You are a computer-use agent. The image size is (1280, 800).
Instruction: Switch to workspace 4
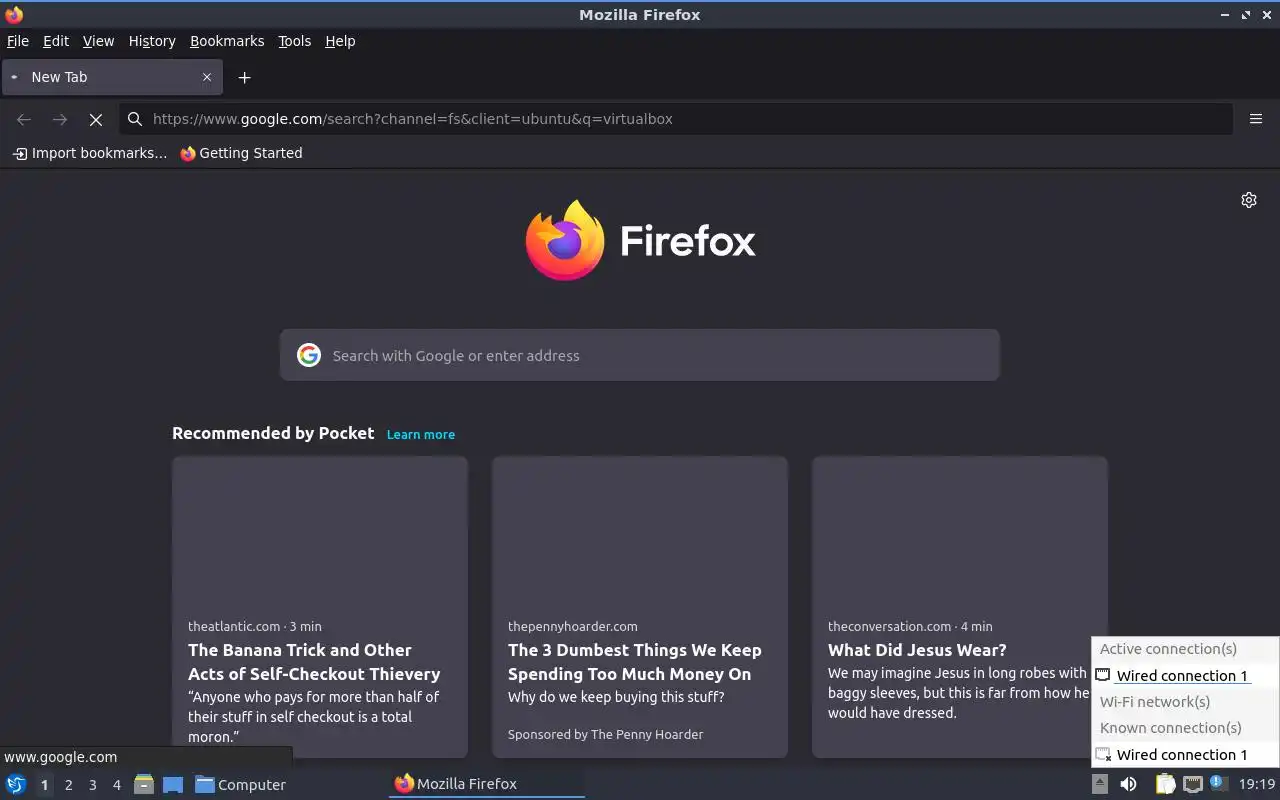116,785
